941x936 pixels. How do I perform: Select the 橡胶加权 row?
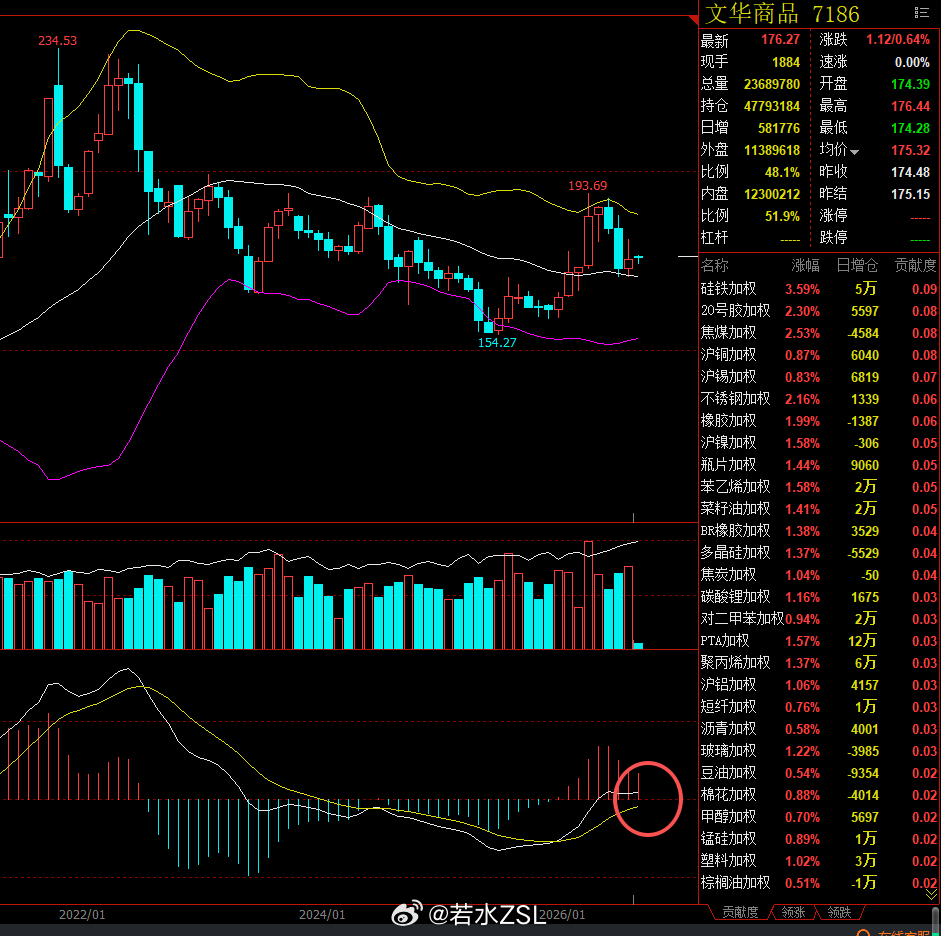(x=819, y=421)
